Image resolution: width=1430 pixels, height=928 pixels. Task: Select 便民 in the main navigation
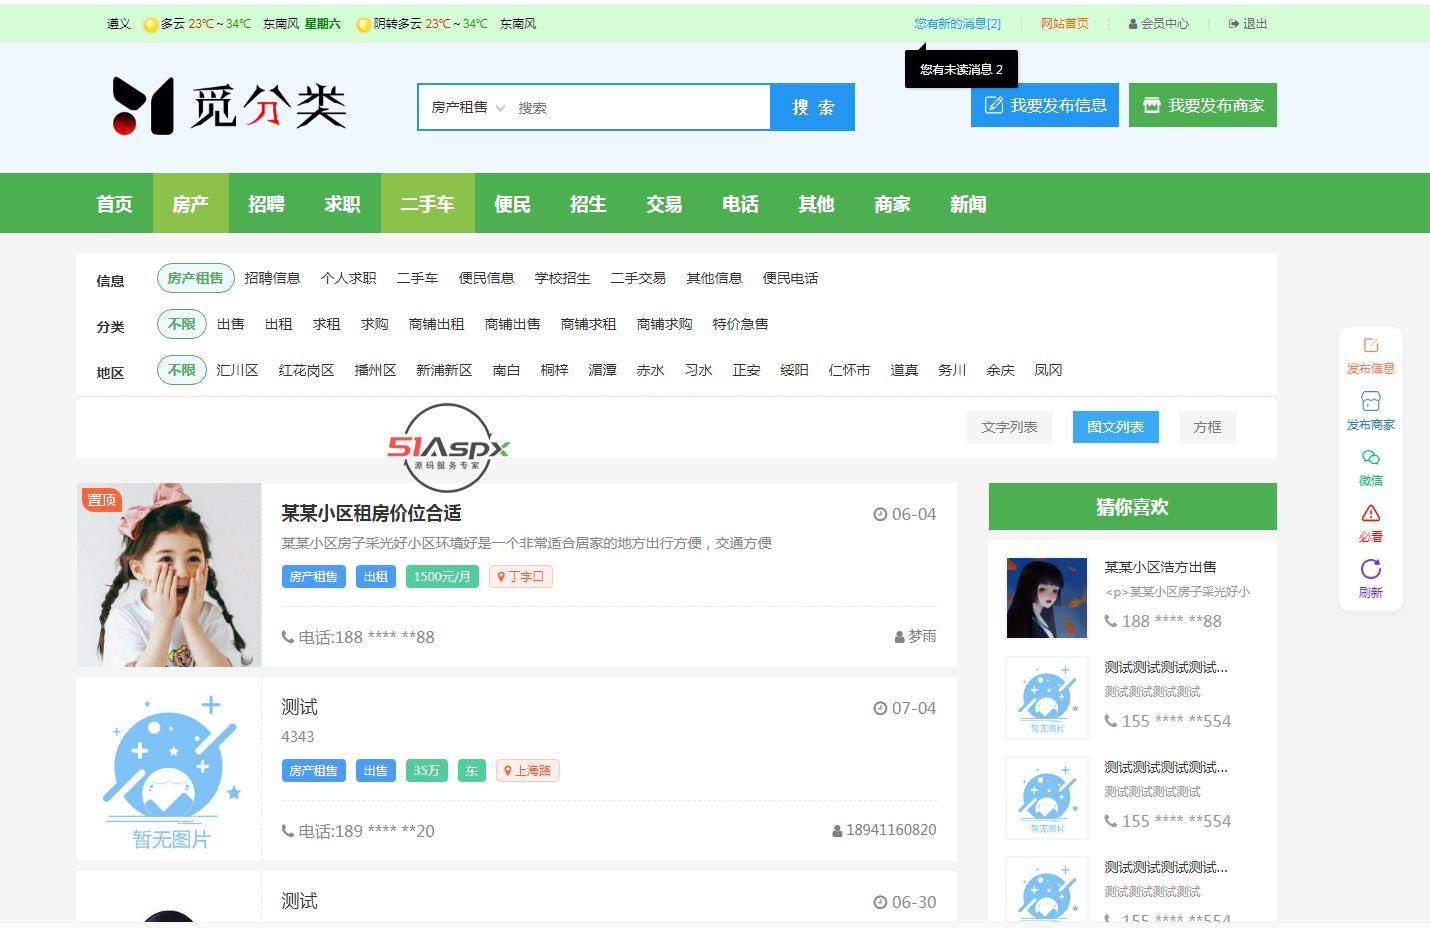(513, 204)
